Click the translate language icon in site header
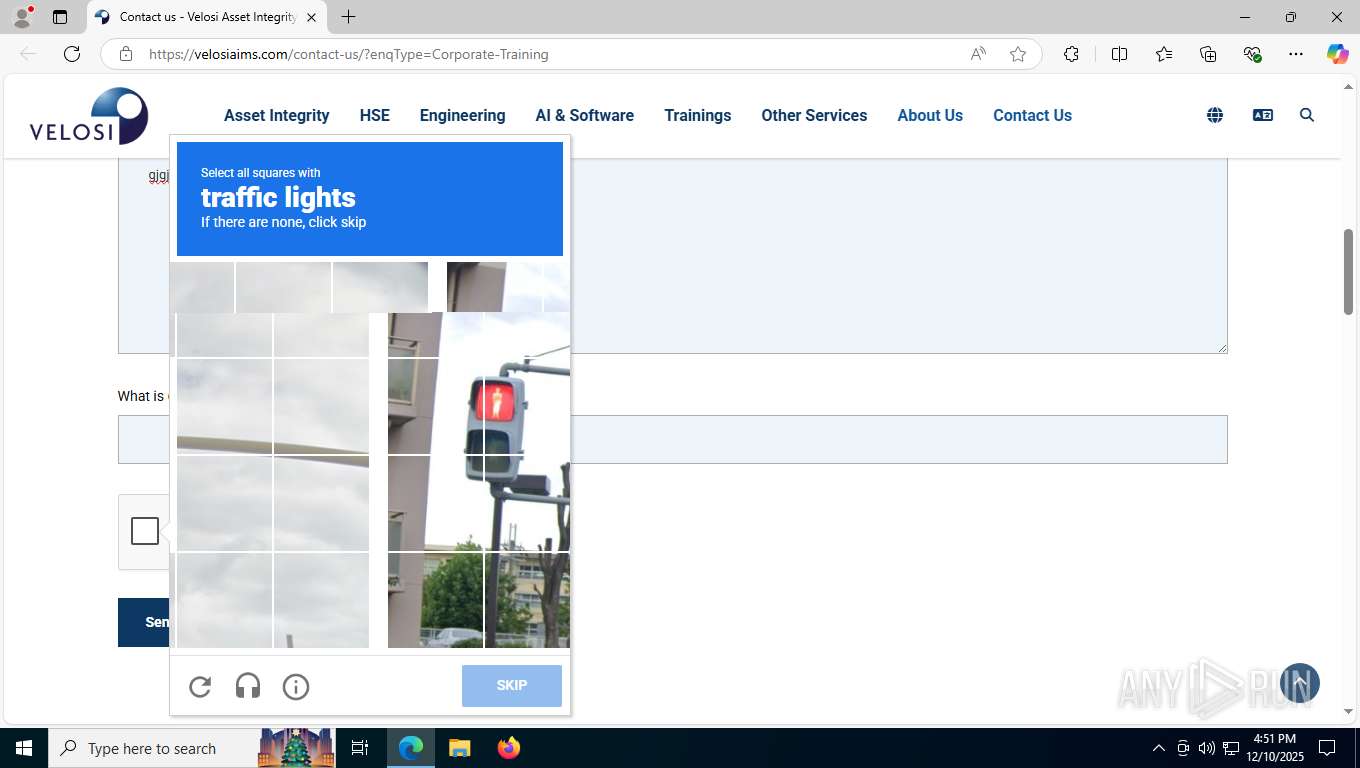1360x768 pixels. coord(1263,115)
